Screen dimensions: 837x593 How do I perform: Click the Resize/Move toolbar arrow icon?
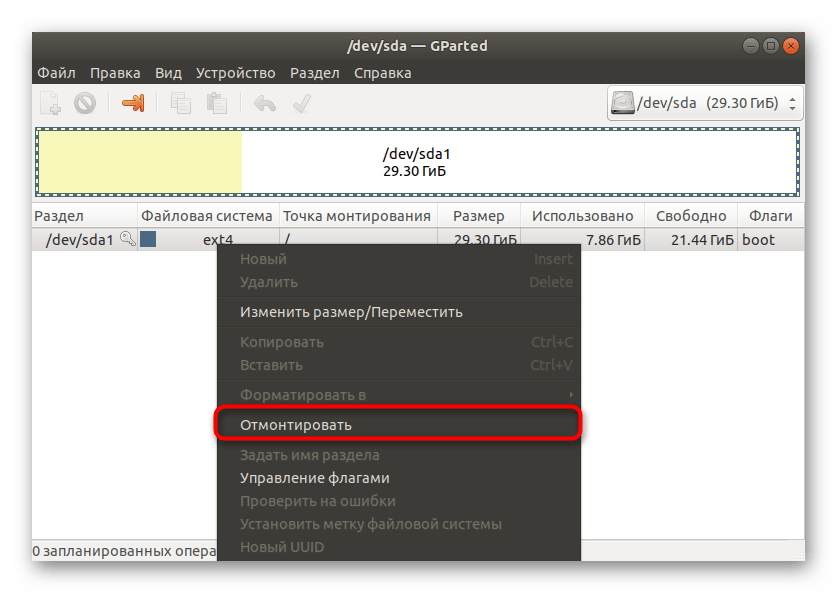pos(133,103)
